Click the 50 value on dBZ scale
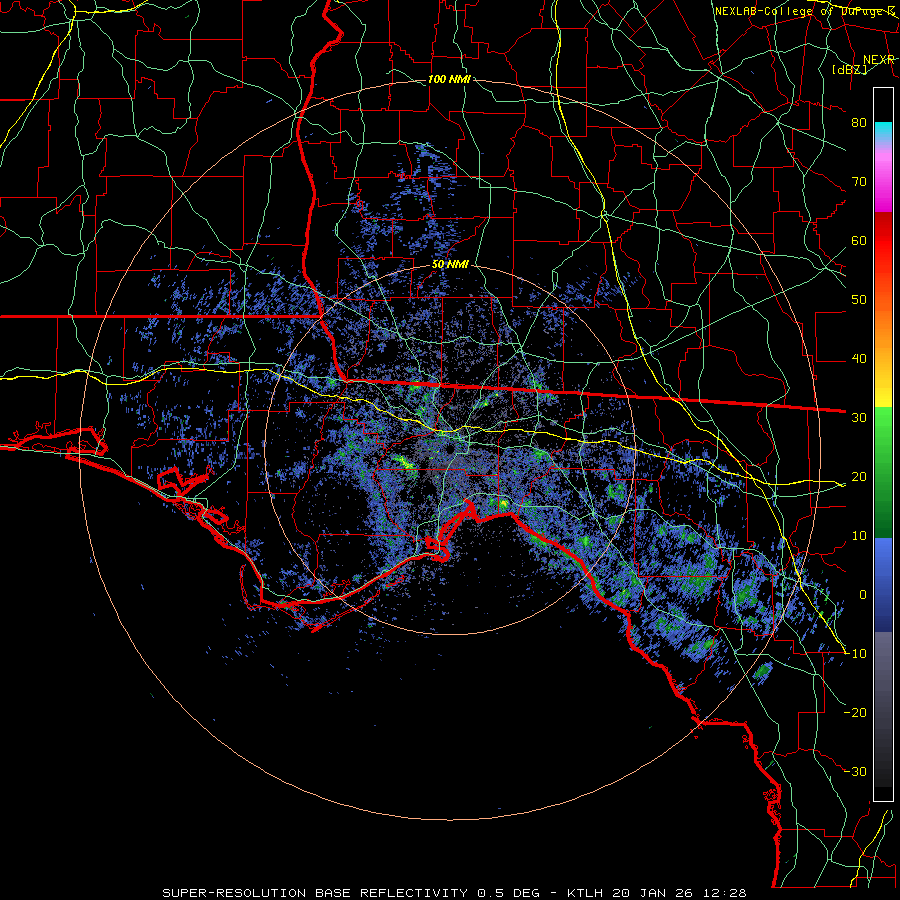The height and width of the screenshot is (900, 900). point(859,300)
